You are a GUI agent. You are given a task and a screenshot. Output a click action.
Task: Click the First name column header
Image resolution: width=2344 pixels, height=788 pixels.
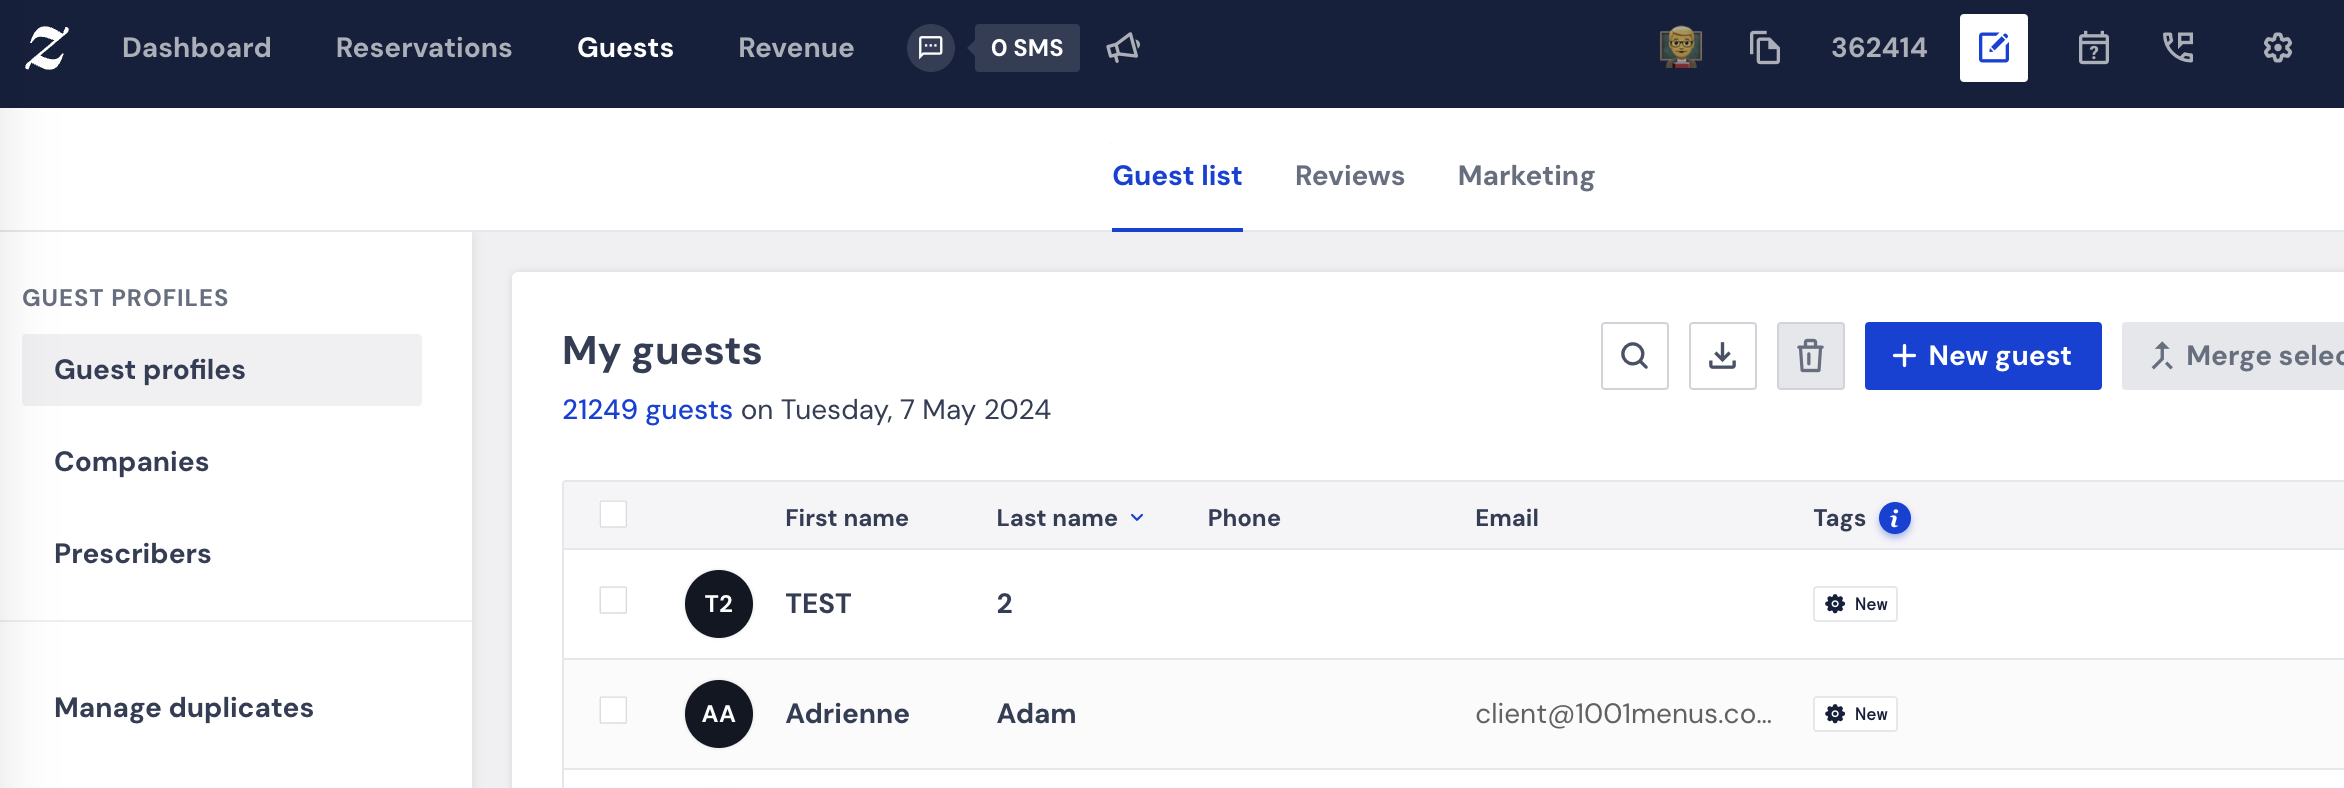click(x=847, y=518)
